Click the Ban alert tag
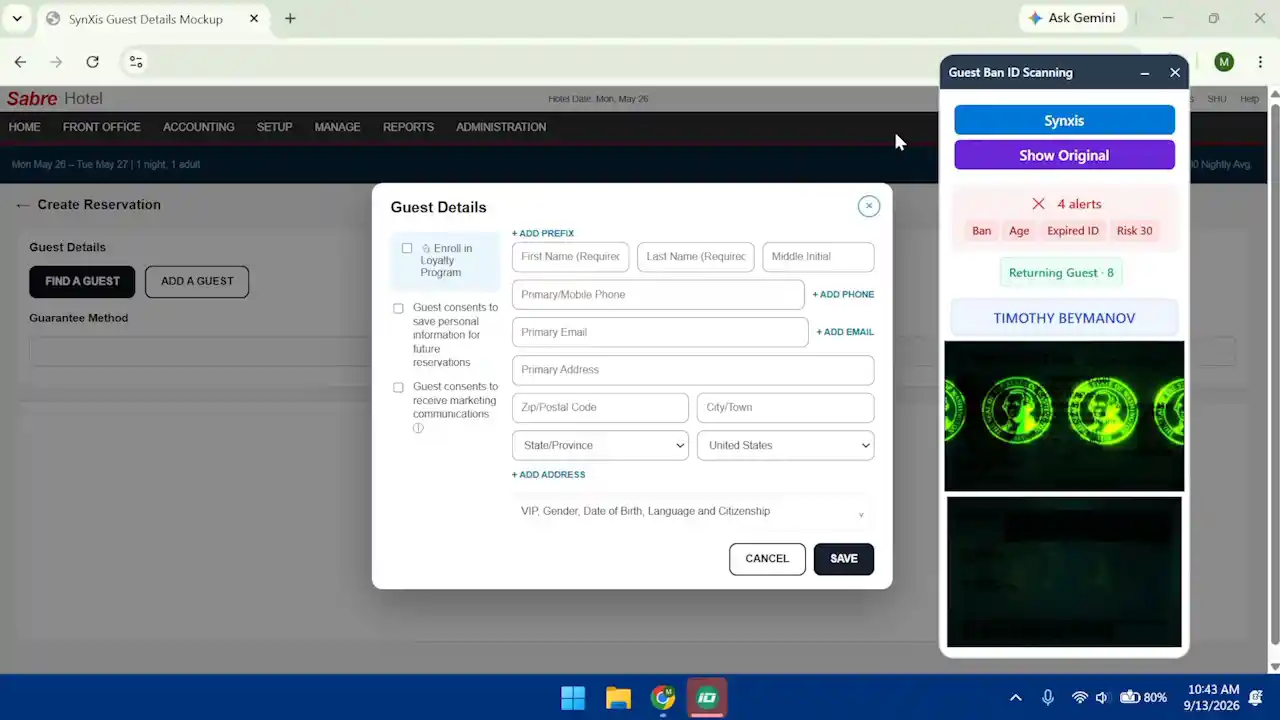The height and width of the screenshot is (720, 1280). tap(982, 231)
